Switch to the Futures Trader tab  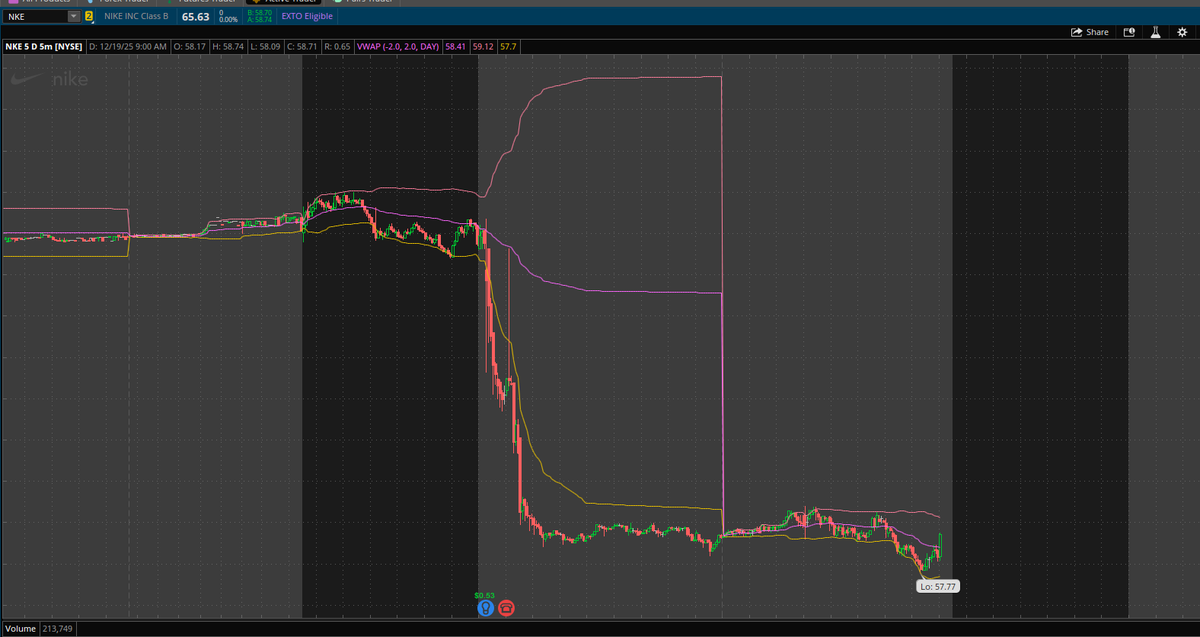coord(200,3)
